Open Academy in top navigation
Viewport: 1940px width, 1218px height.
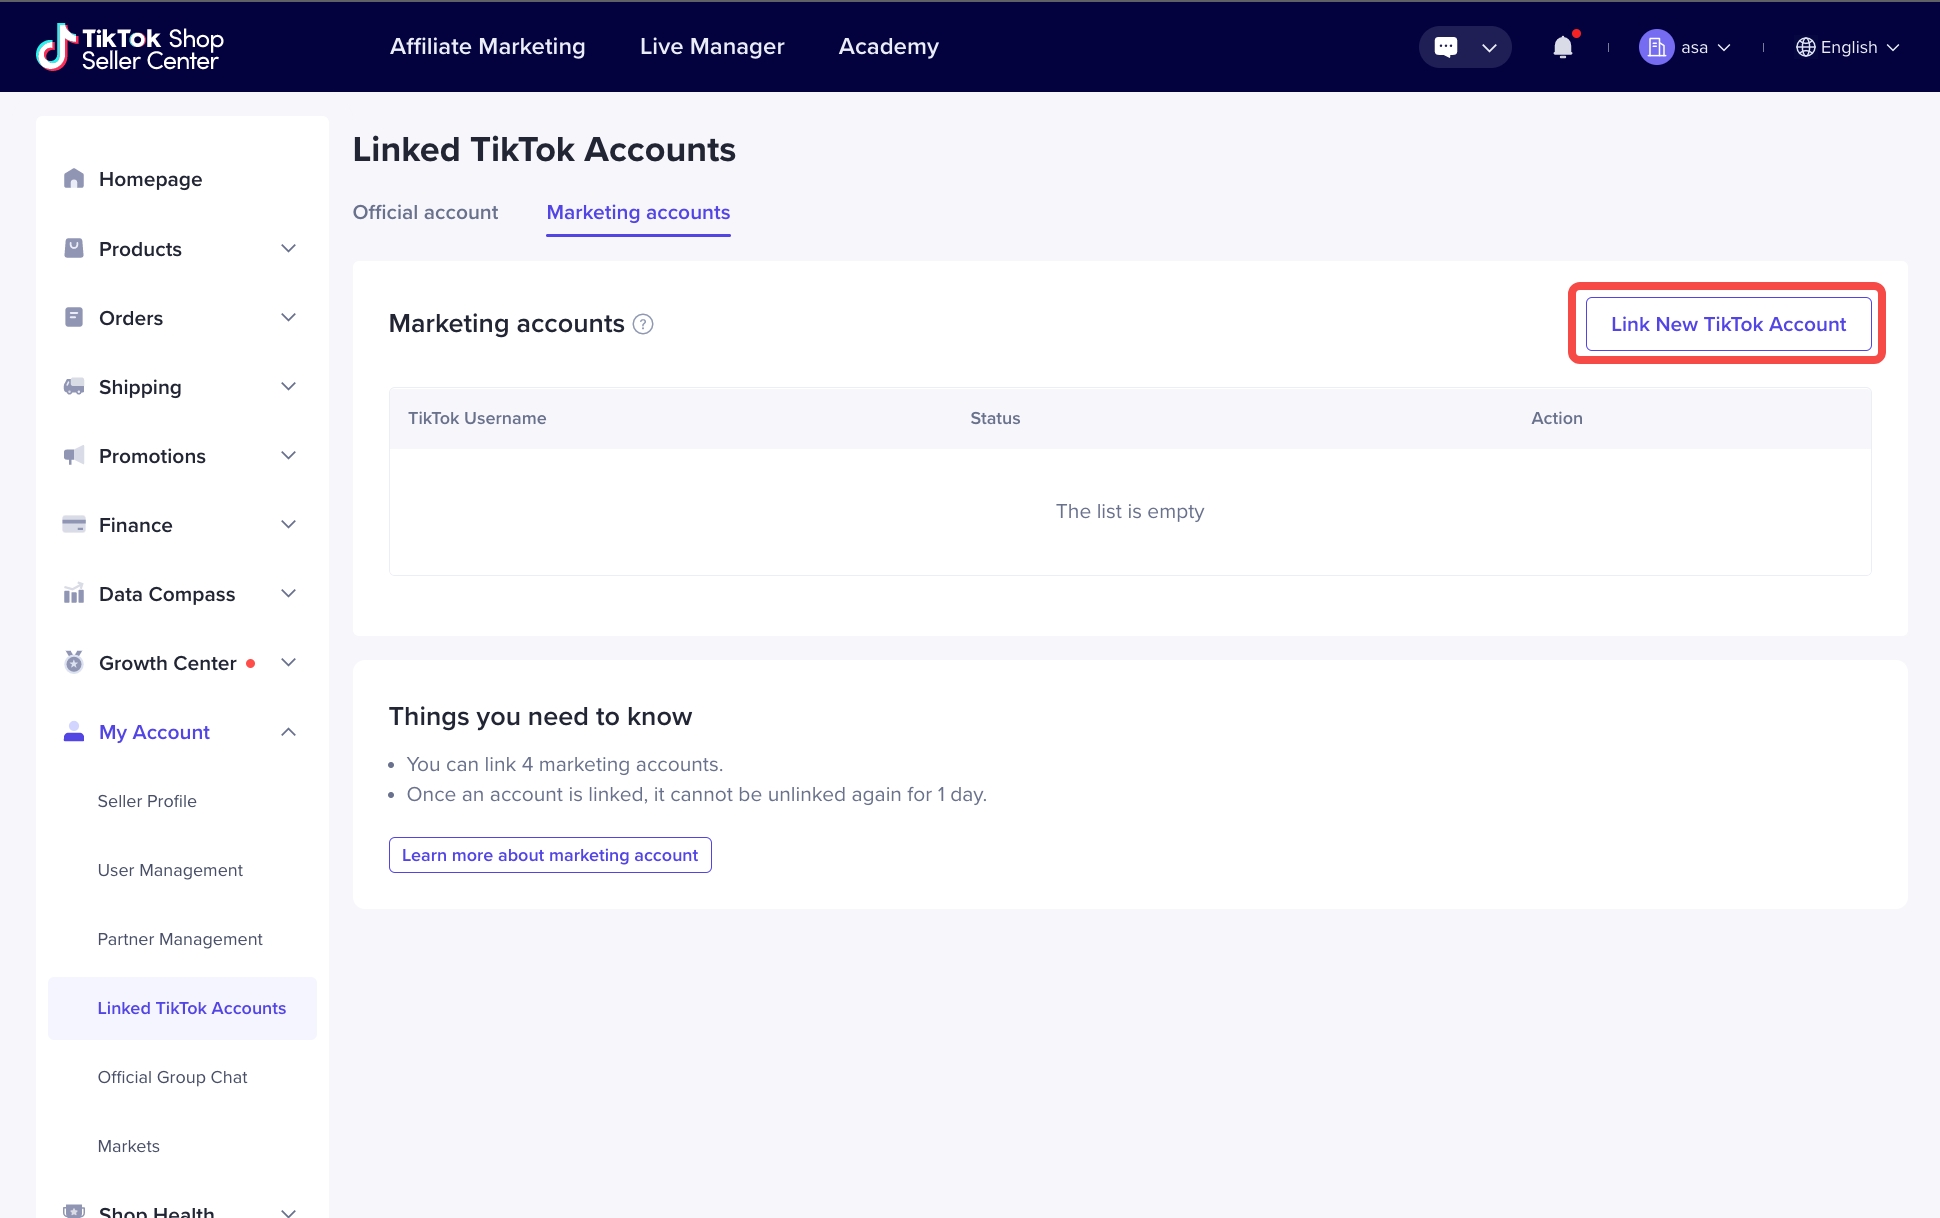(x=889, y=47)
